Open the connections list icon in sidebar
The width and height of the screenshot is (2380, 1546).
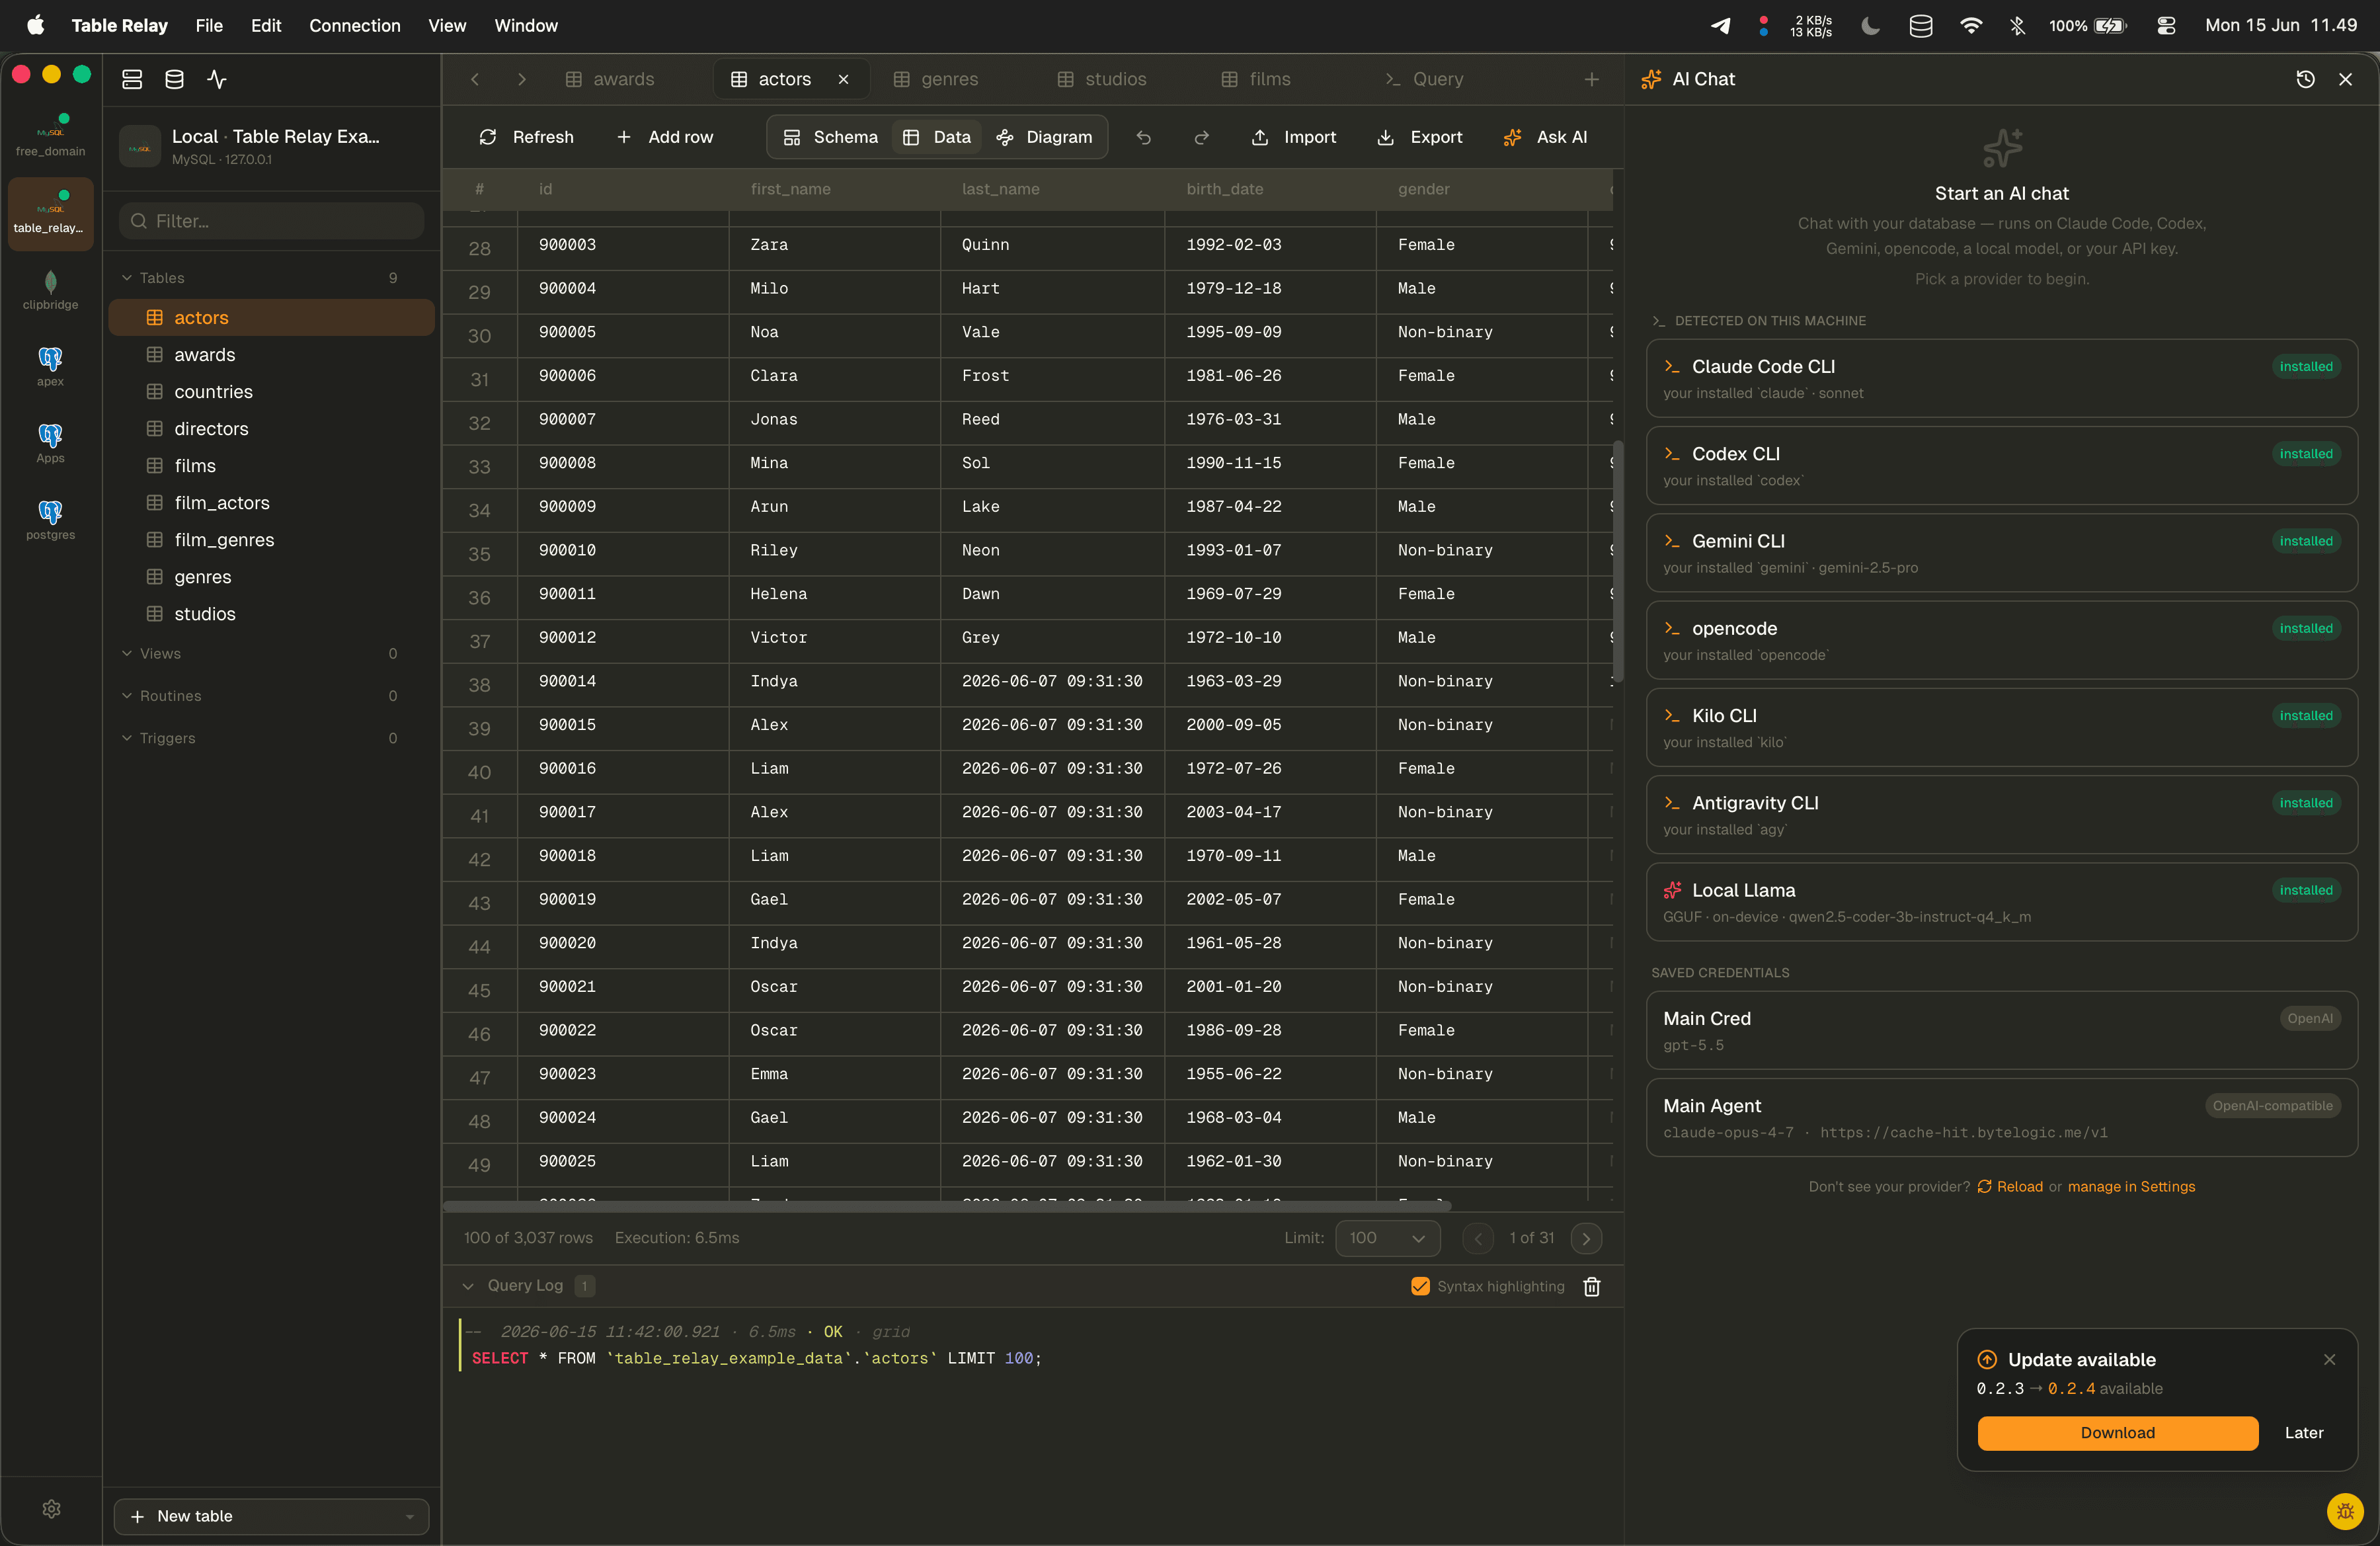pyautogui.click(x=132, y=79)
